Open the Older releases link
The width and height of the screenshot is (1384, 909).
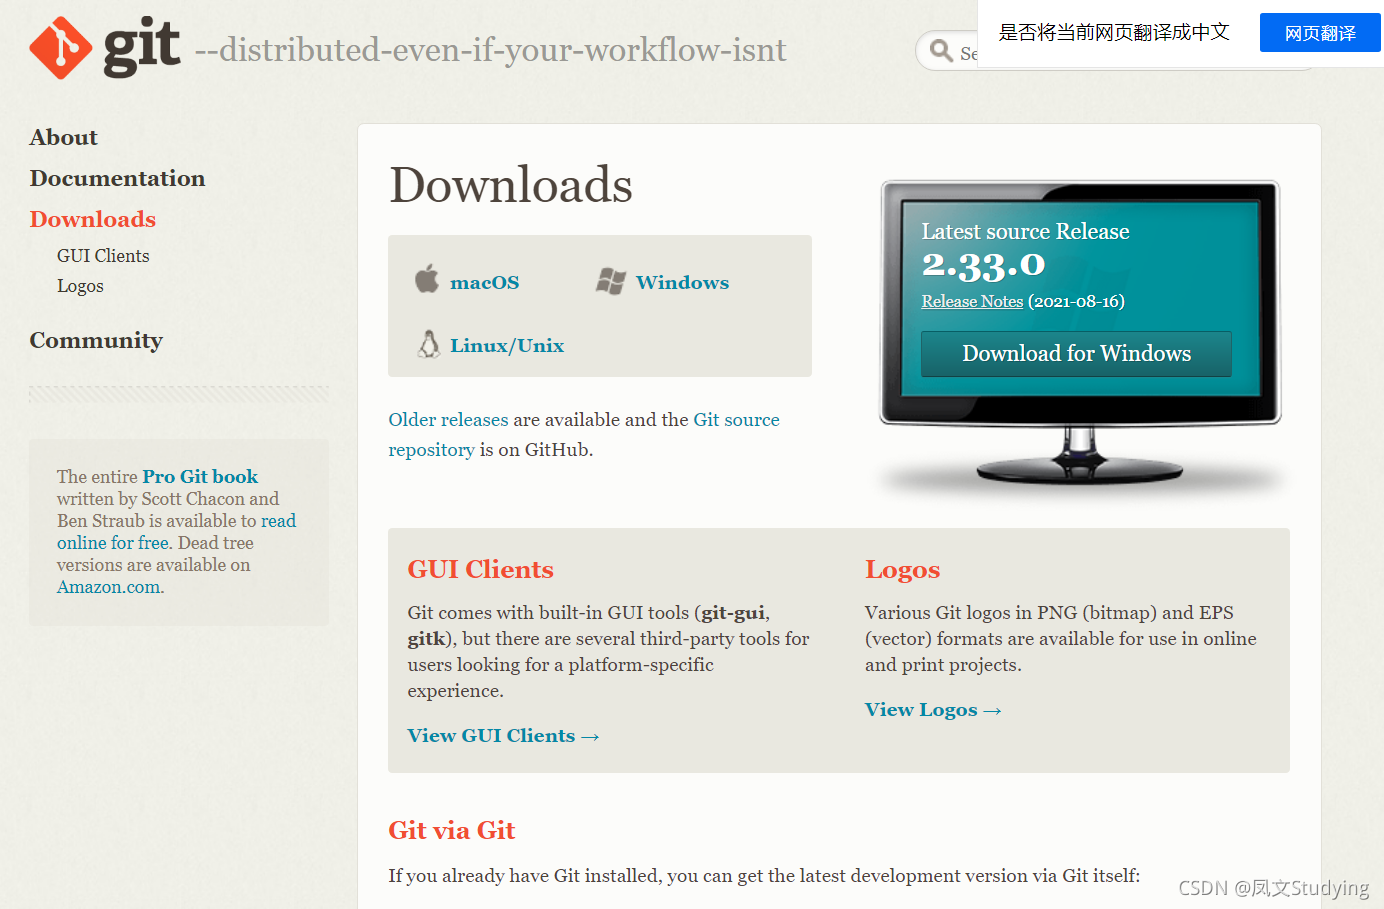pyautogui.click(x=447, y=419)
